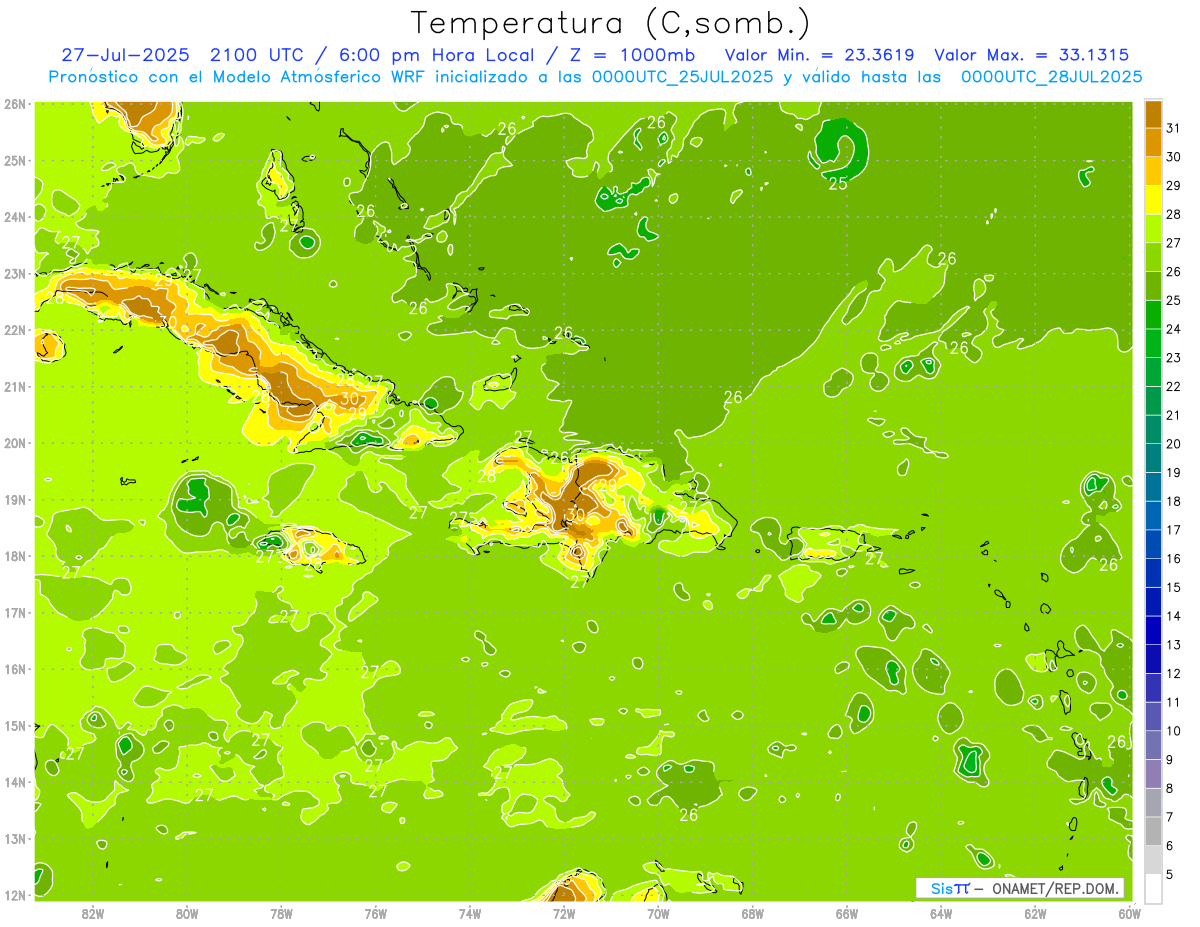This screenshot has width=1200, height=927.
Task: Click the 82W longitude axis label
Action: point(93,913)
